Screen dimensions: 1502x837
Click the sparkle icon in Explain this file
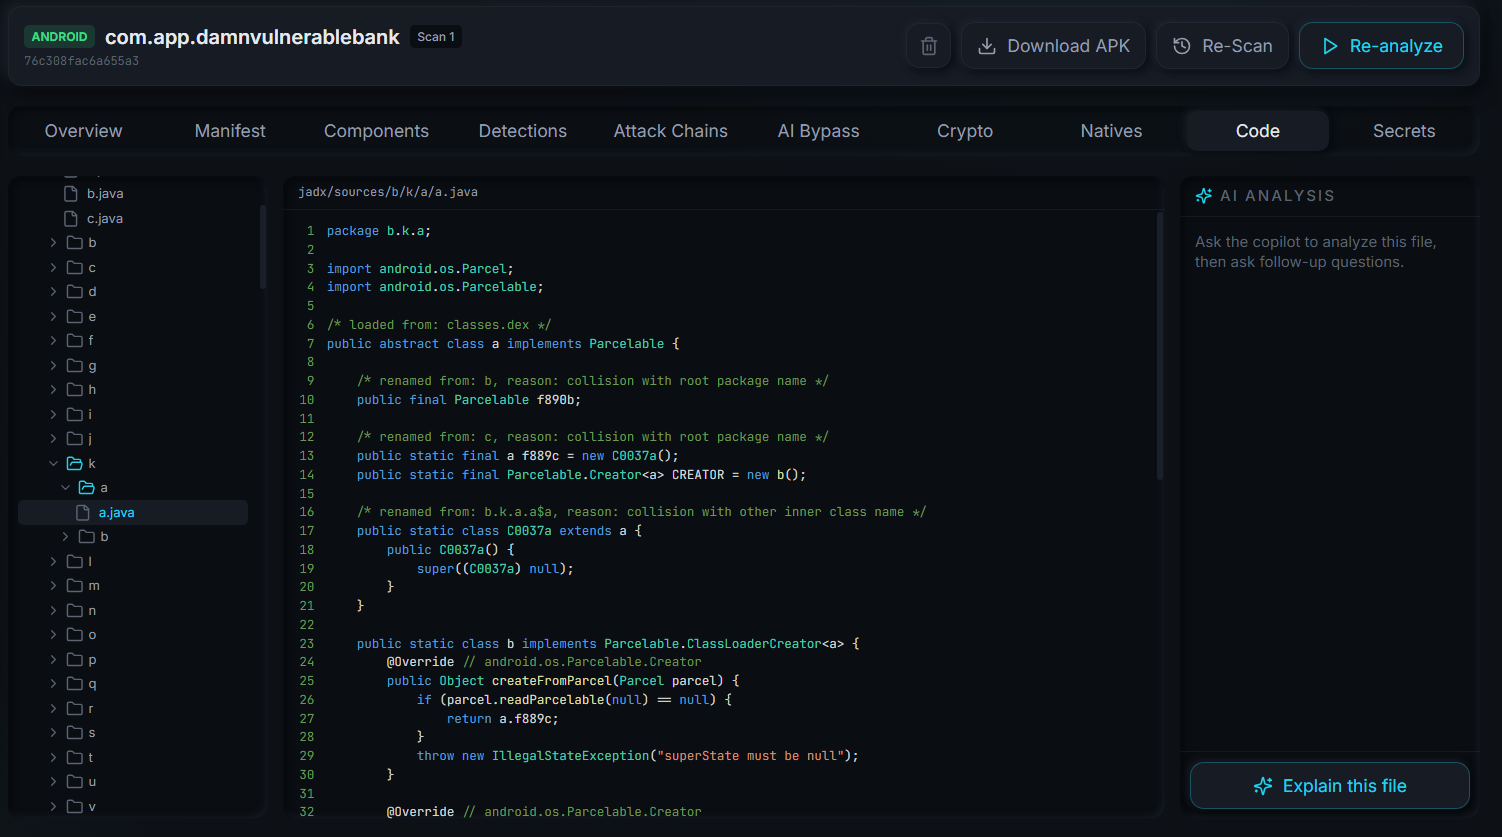[1263, 786]
